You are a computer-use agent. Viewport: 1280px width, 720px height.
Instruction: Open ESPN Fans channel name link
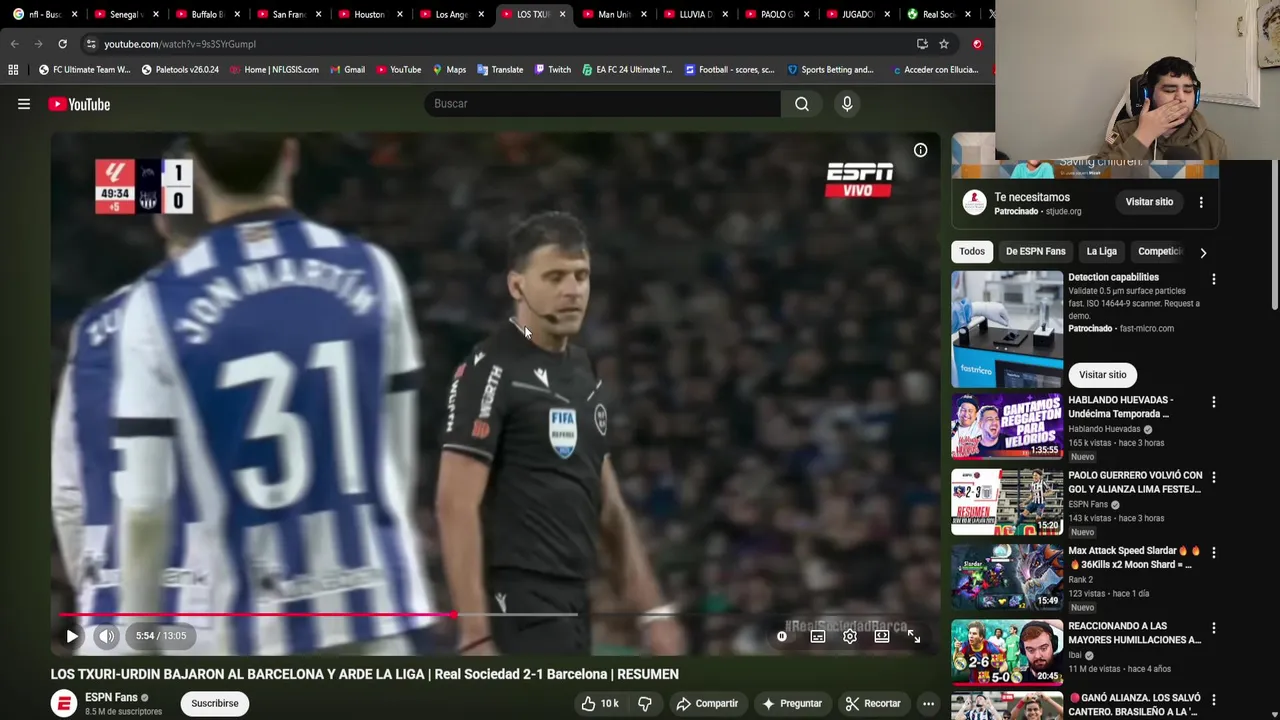click(x=111, y=697)
